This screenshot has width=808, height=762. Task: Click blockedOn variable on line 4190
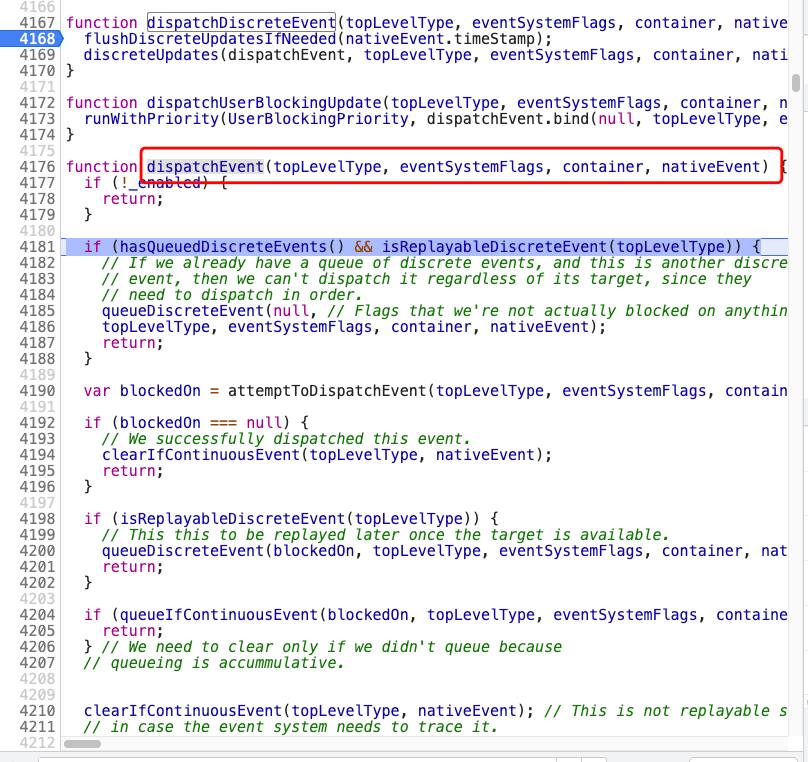click(160, 391)
